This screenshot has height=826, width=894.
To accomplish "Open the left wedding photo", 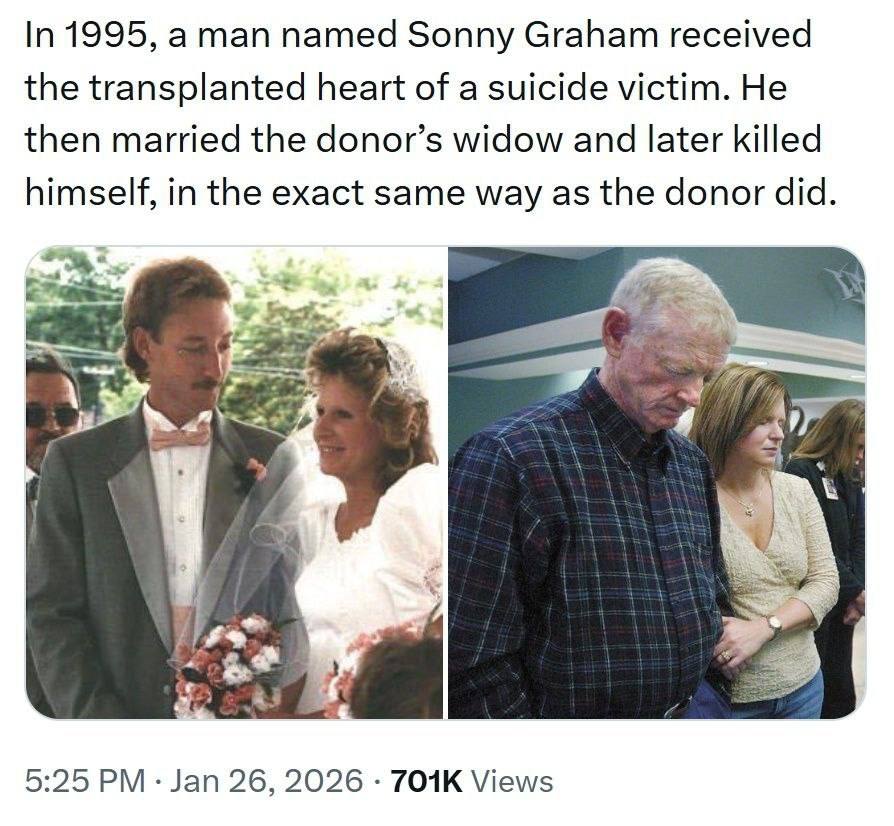I will pyautogui.click(x=235, y=482).
